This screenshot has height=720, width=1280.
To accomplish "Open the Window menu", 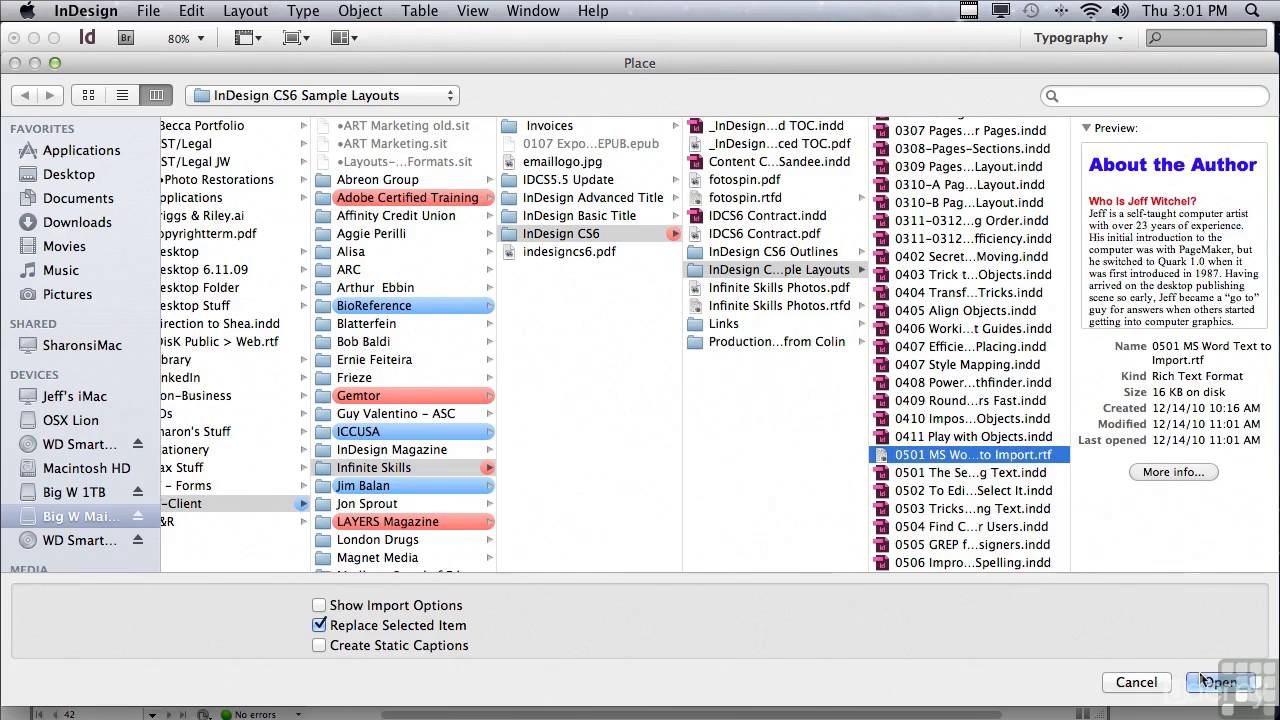I will [x=532, y=11].
